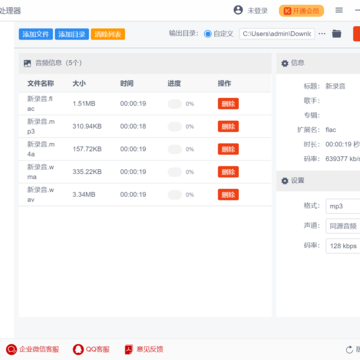Click 清除列表 button
The width and height of the screenshot is (360, 360).
(108, 34)
